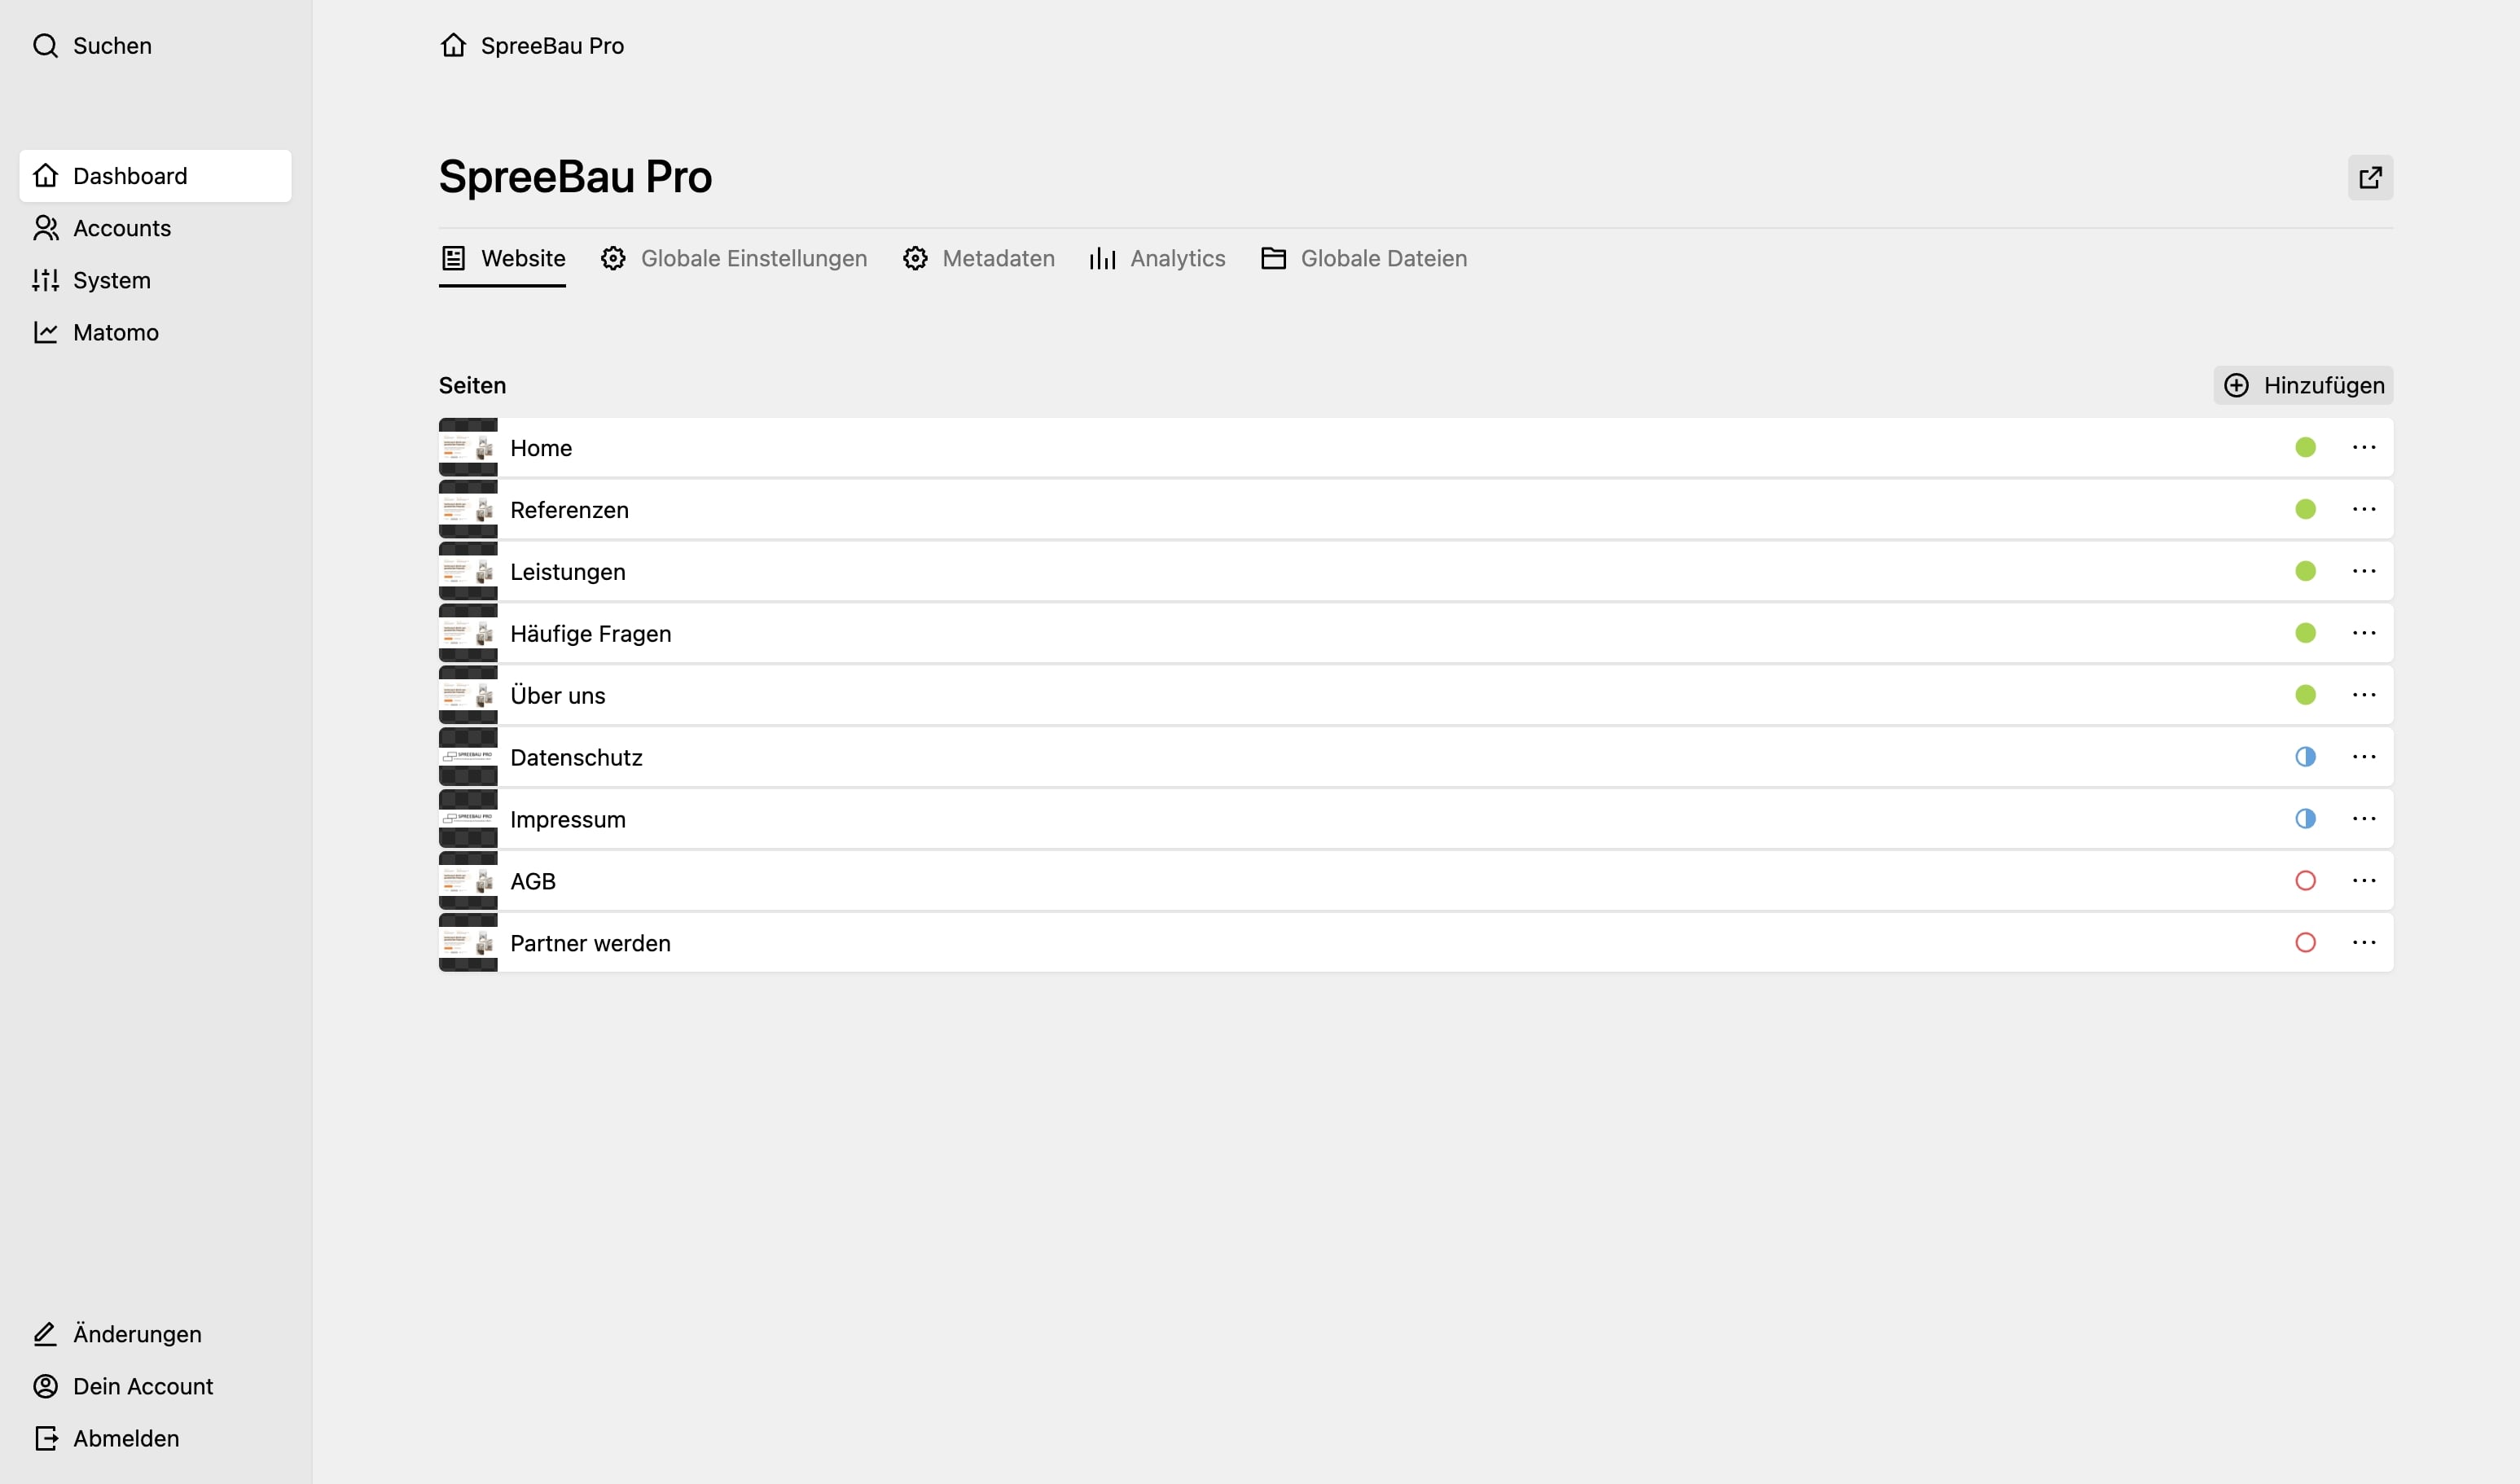Click the Abmelden logout icon

(x=45, y=1438)
